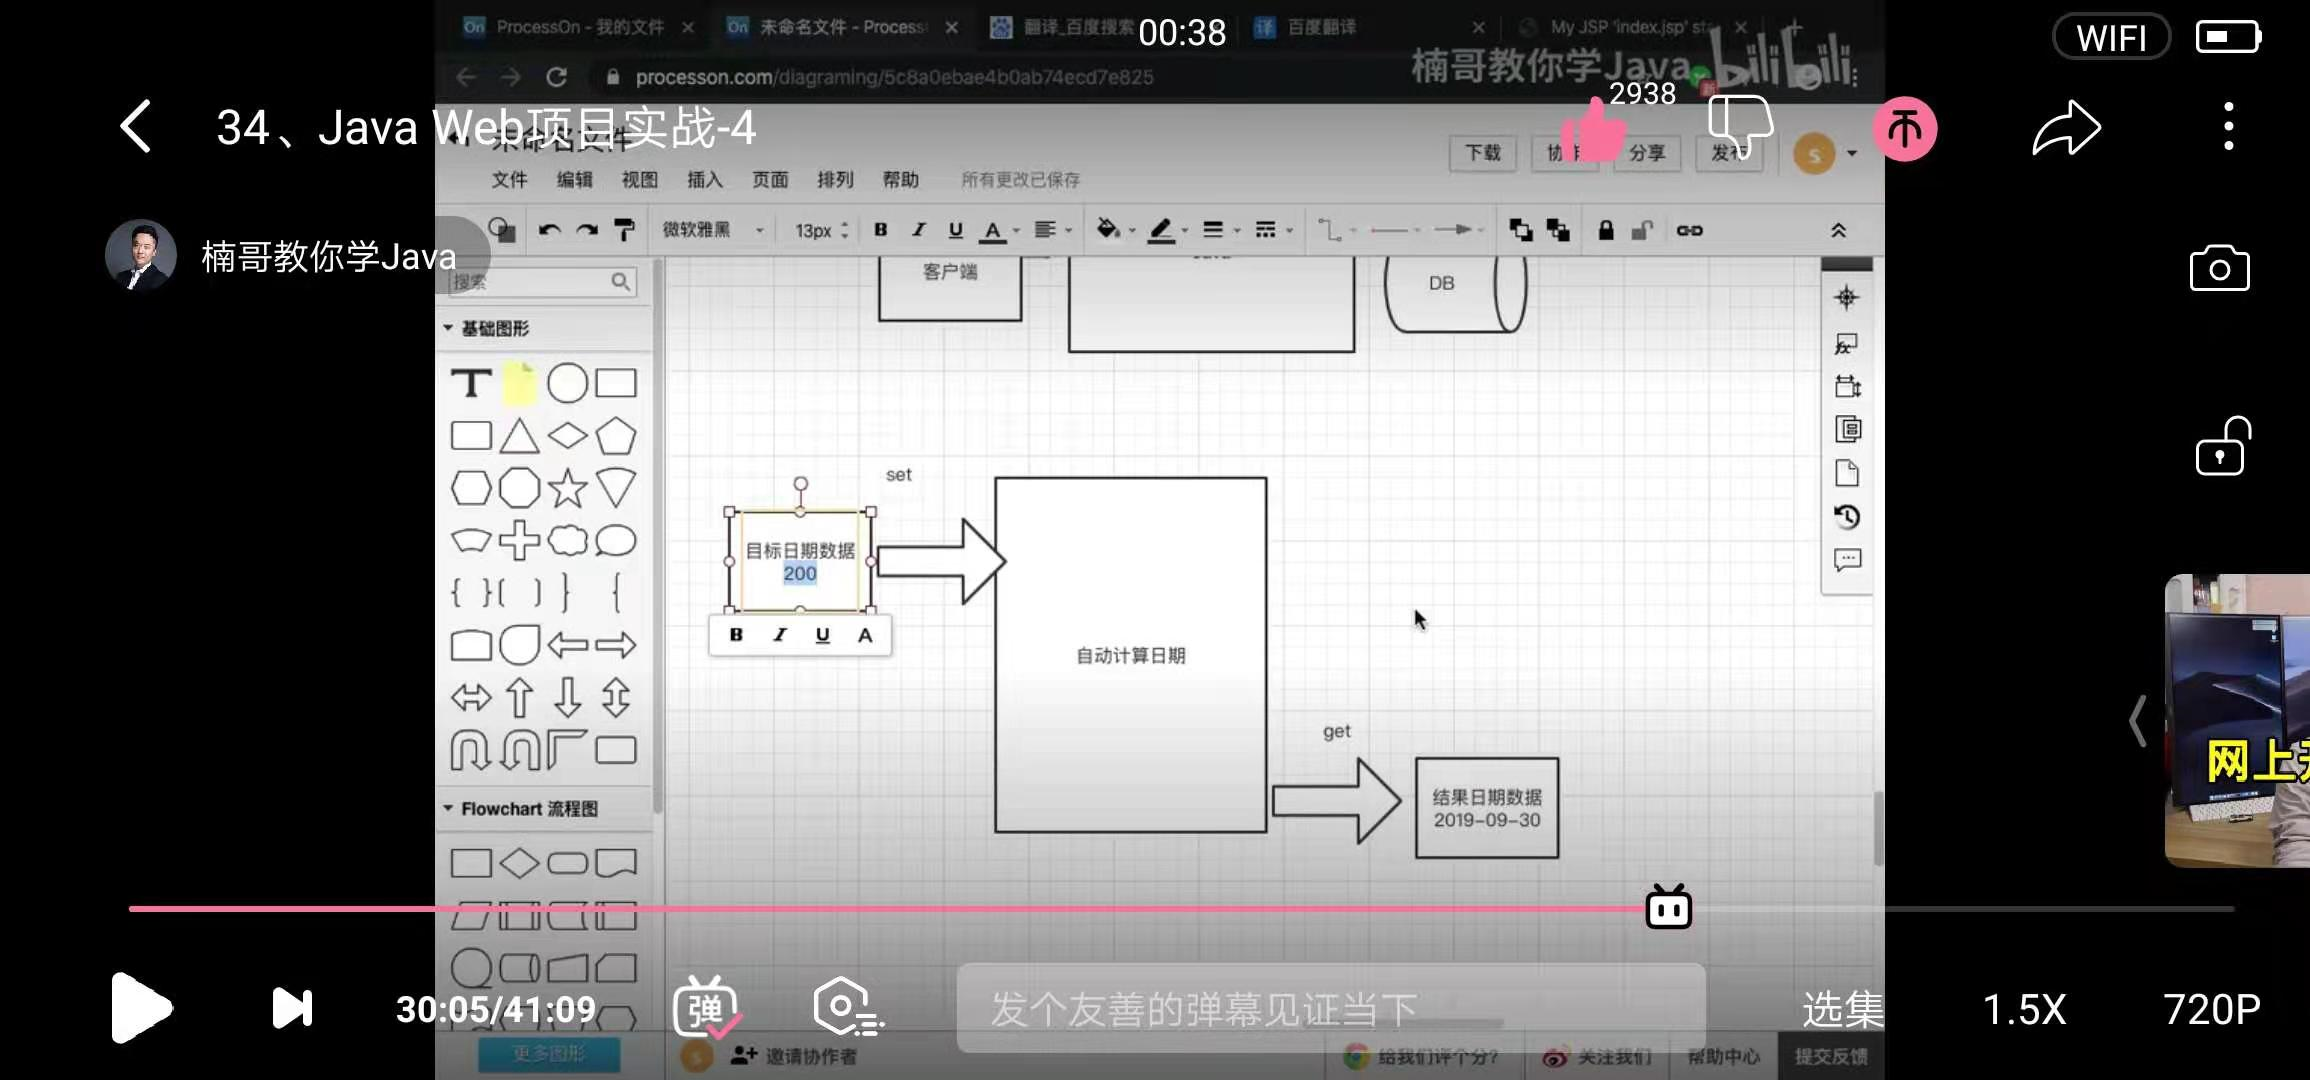The height and width of the screenshot is (1080, 2310).
Task: Open the 1.5X playback speed selector
Action: 2023,1009
